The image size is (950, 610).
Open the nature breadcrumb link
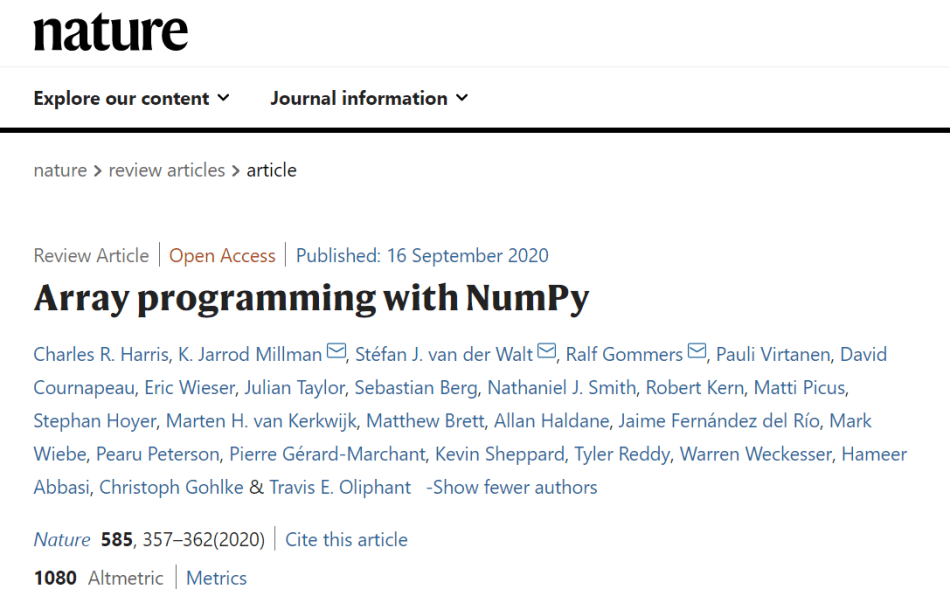click(x=60, y=170)
